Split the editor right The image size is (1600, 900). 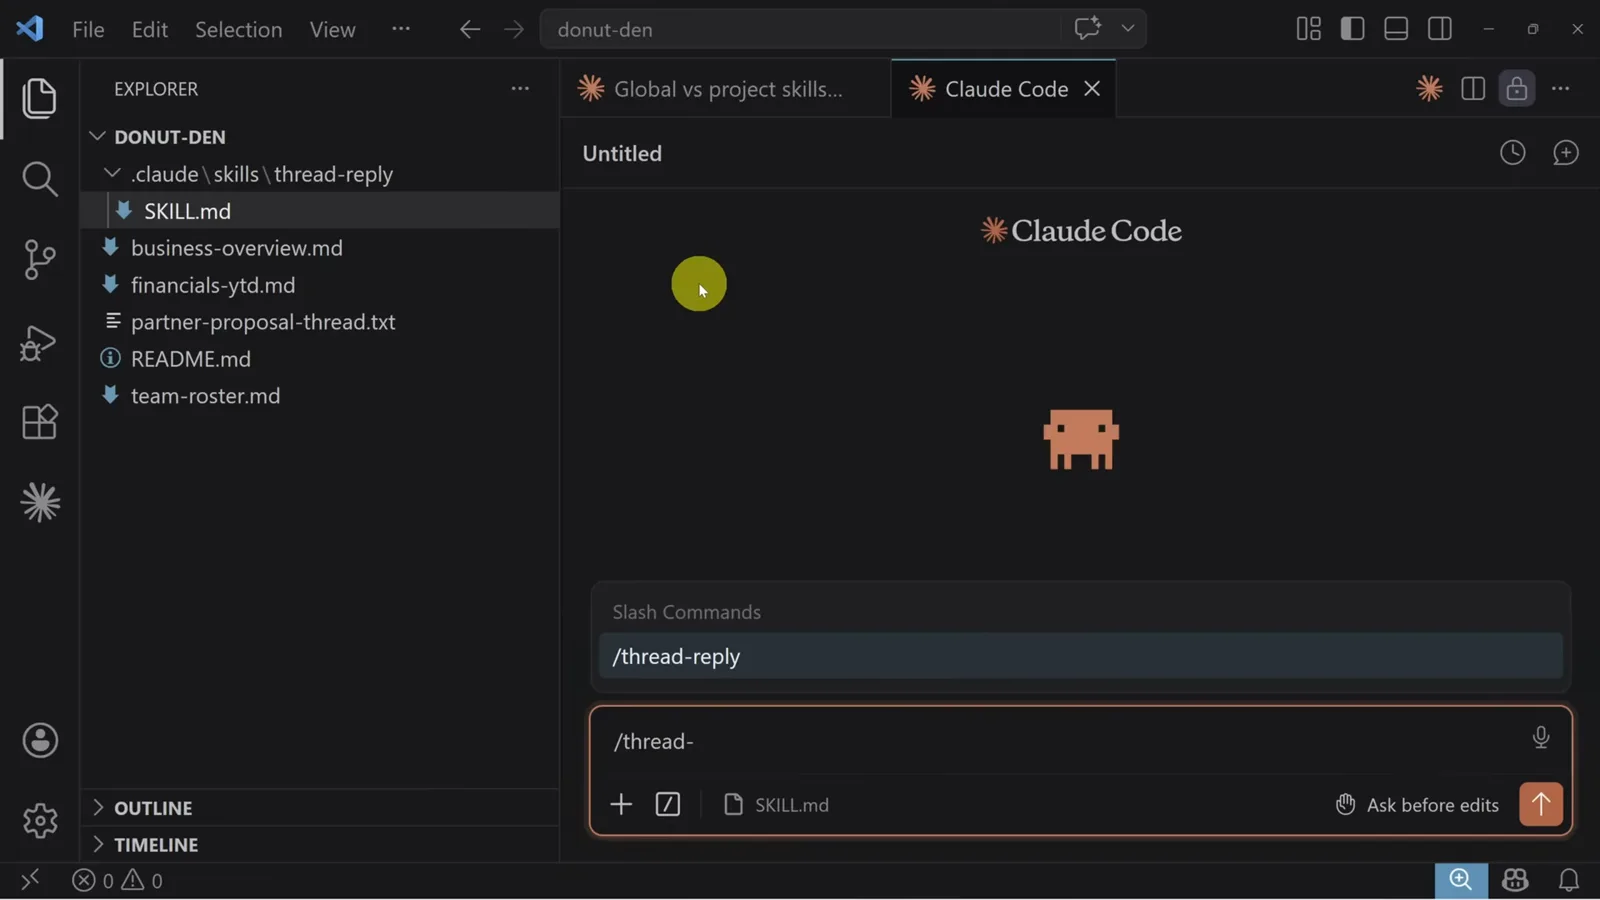click(x=1473, y=89)
